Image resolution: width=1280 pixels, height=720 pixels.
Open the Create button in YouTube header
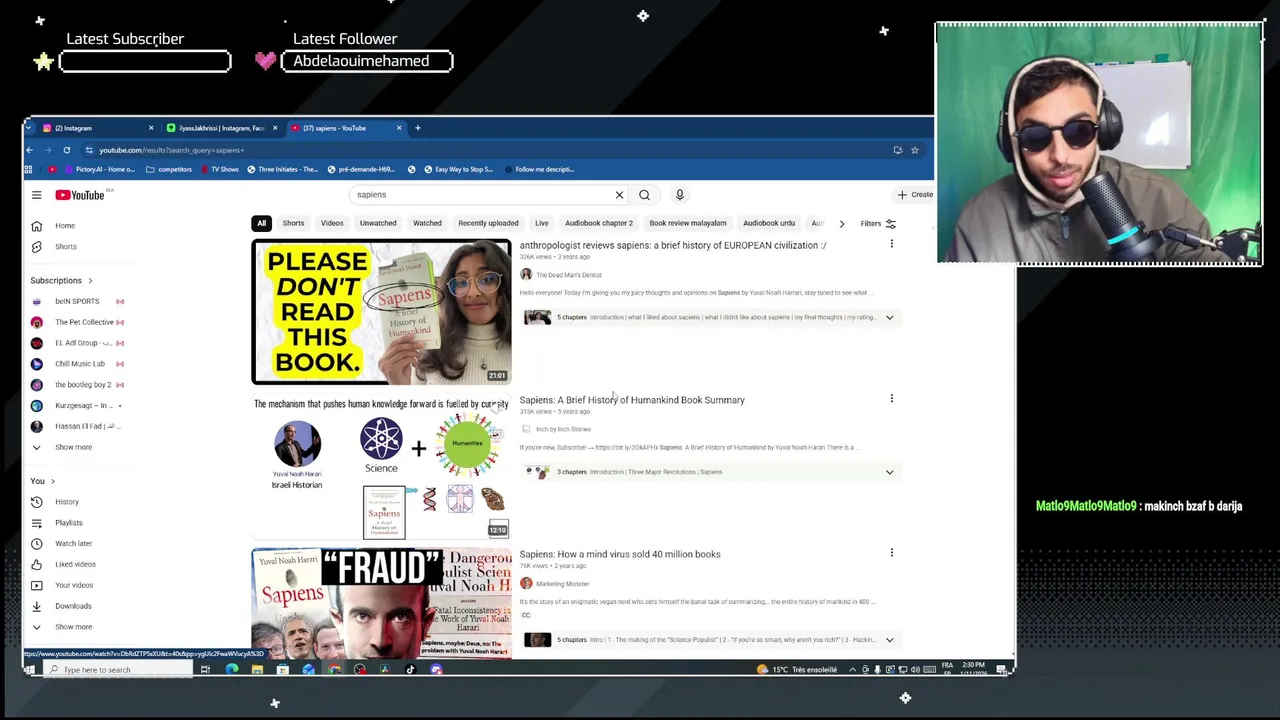916,195
